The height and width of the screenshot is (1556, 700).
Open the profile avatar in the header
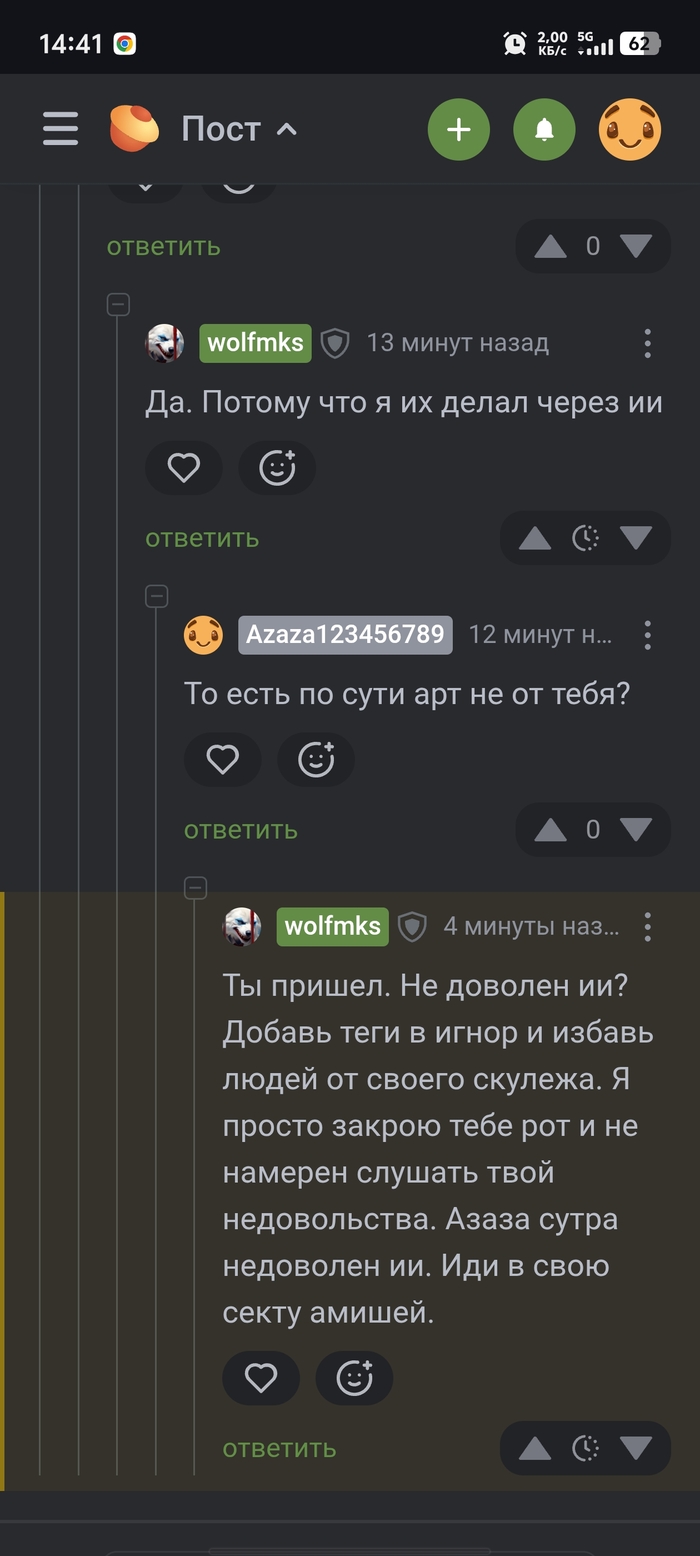(x=630, y=129)
